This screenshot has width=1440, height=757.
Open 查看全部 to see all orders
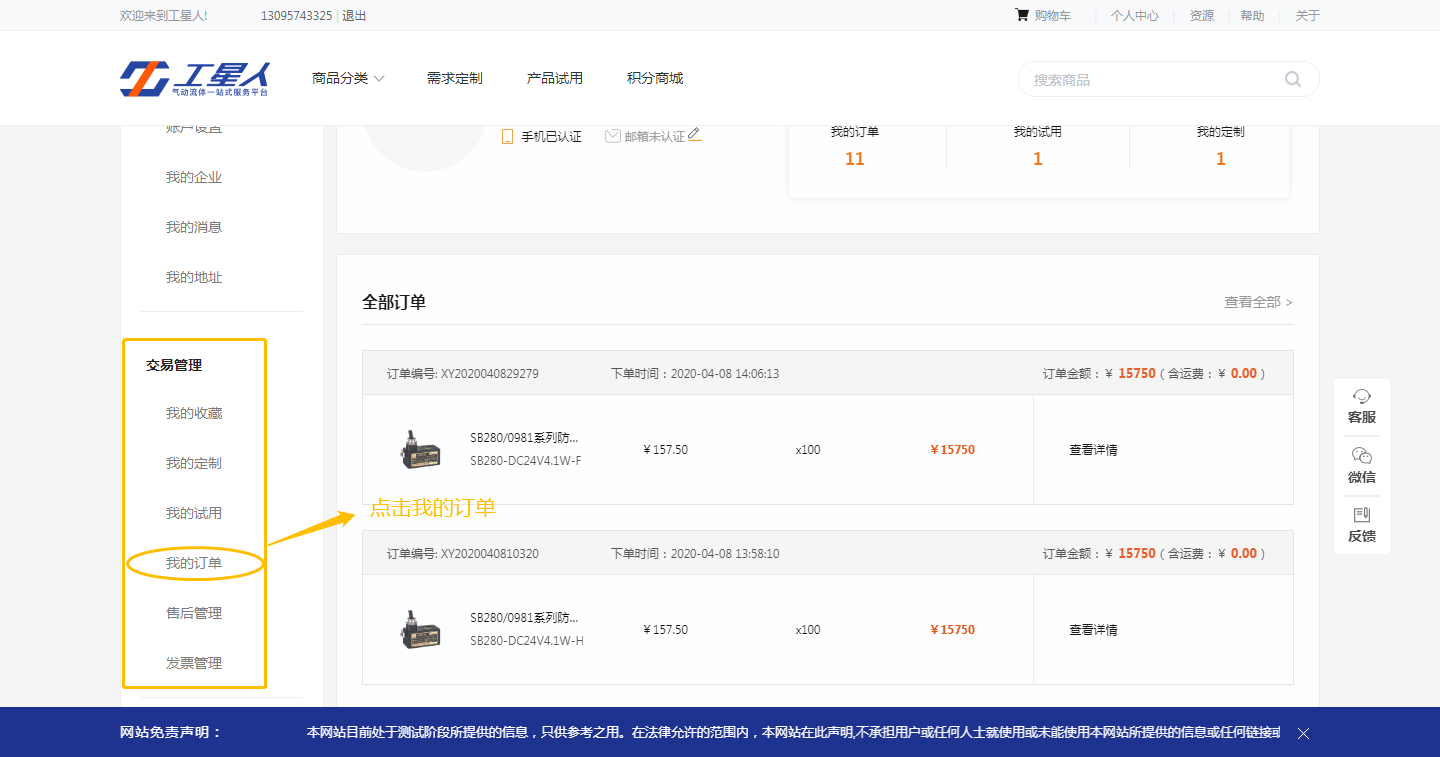[1257, 302]
